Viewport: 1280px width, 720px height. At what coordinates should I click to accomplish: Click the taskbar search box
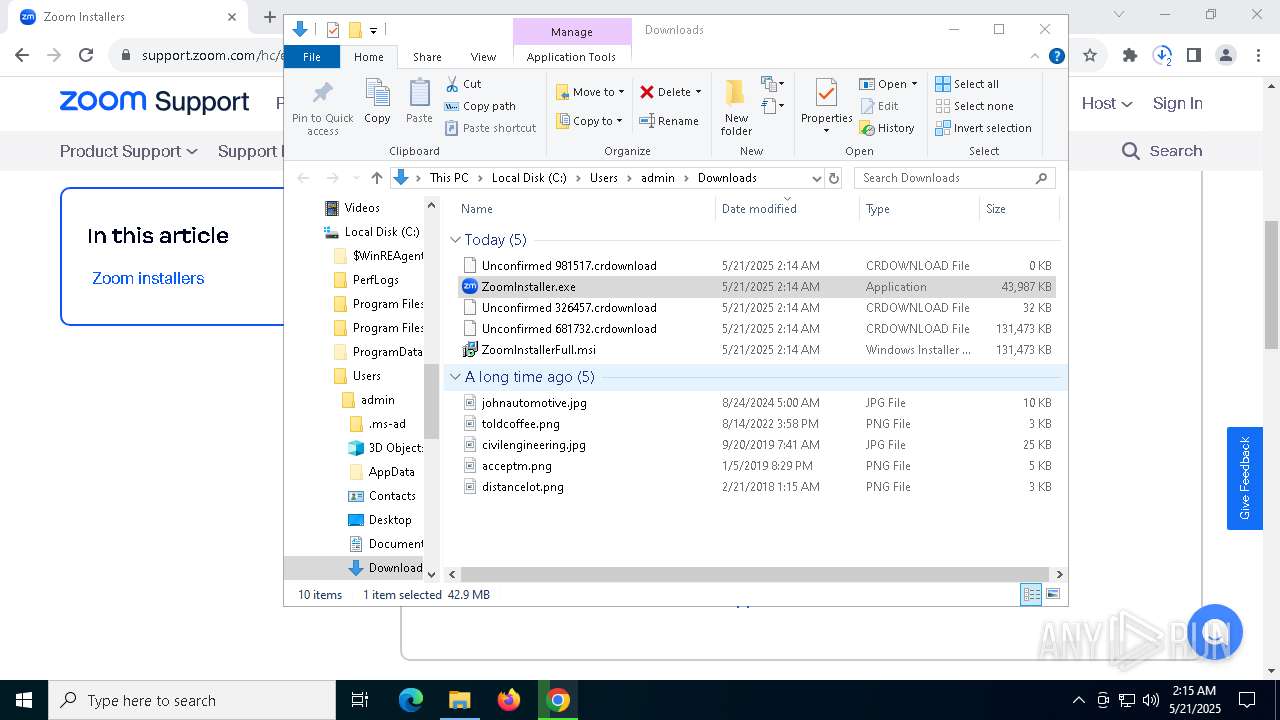point(192,700)
